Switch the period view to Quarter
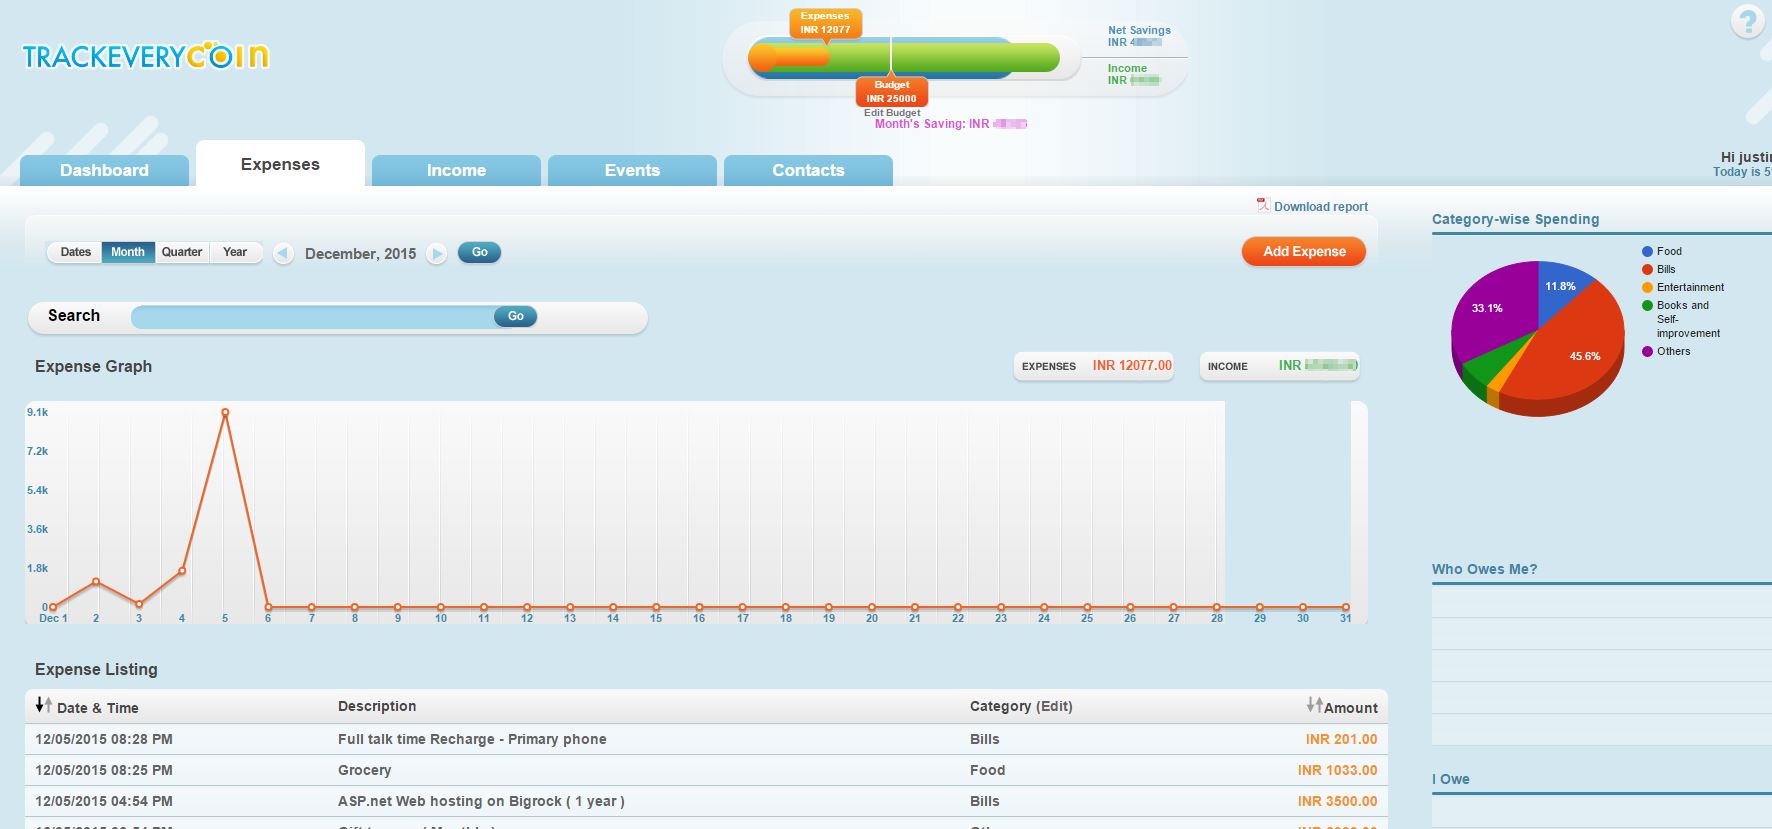Image resolution: width=1772 pixels, height=829 pixels. pyautogui.click(x=182, y=252)
